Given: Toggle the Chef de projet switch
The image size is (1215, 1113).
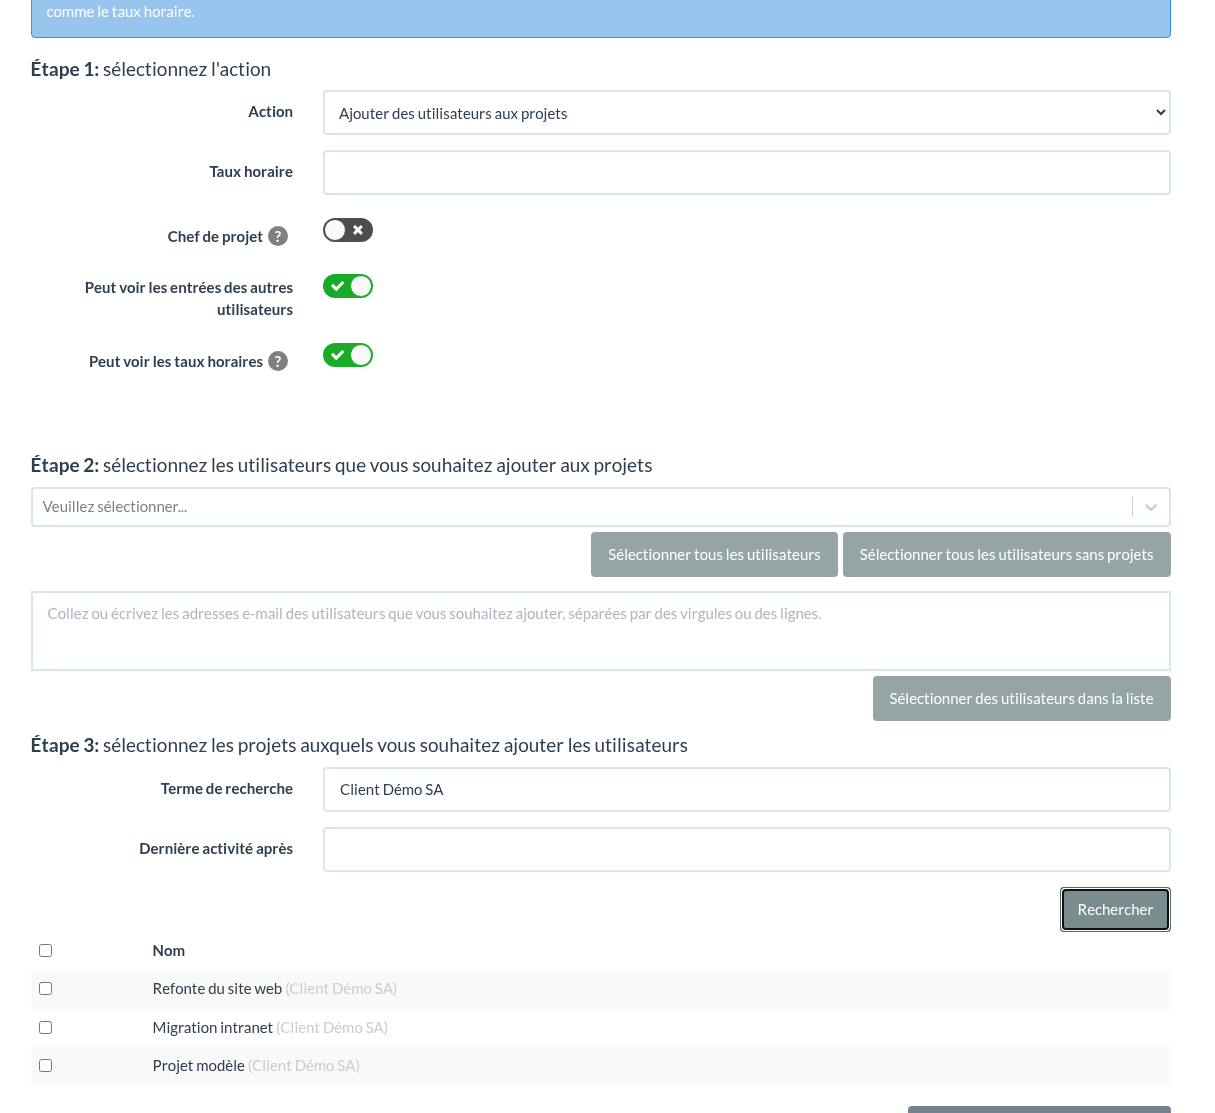Looking at the screenshot, I should [x=348, y=230].
